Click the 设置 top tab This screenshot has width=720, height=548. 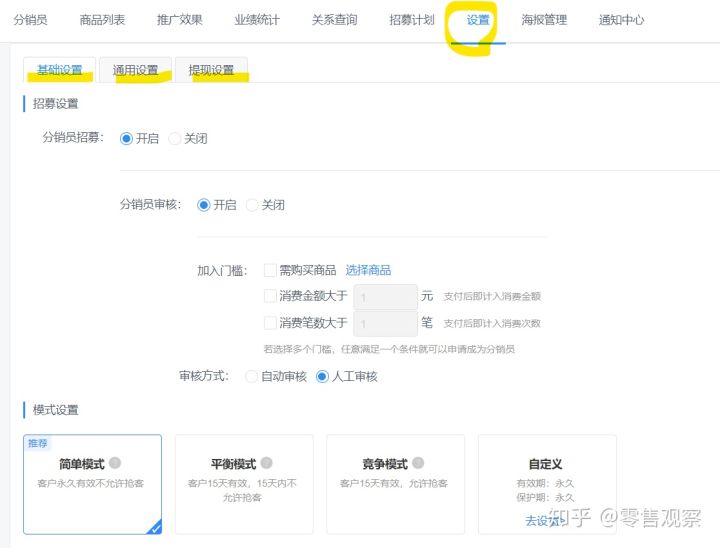[x=478, y=20]
